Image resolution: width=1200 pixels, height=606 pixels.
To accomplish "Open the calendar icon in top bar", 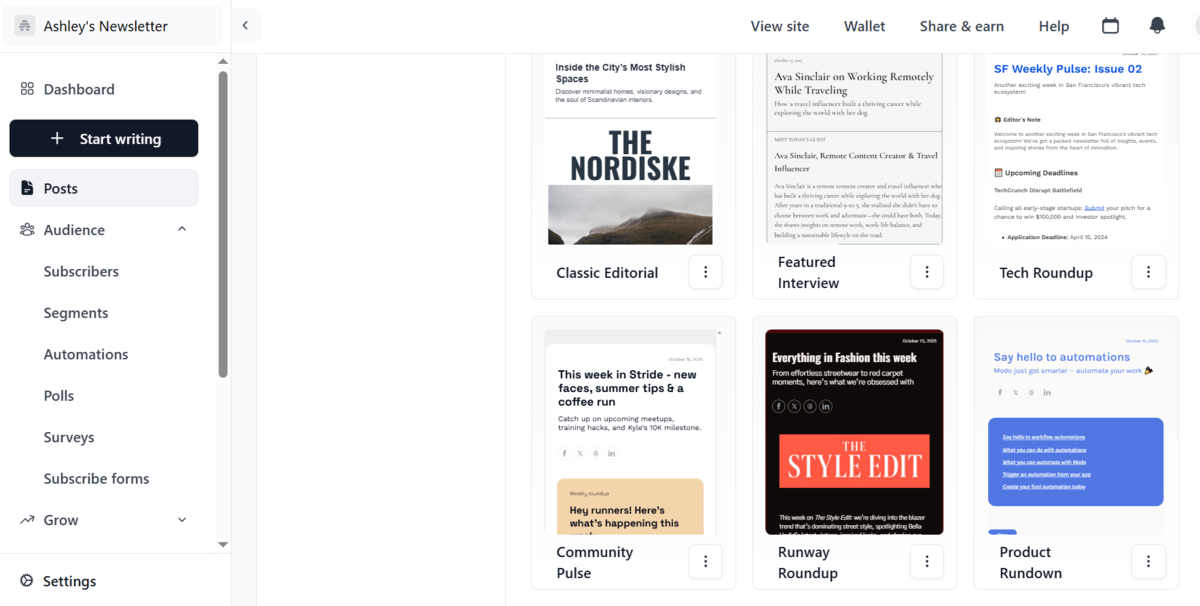I will click(x=1110, y=26).
